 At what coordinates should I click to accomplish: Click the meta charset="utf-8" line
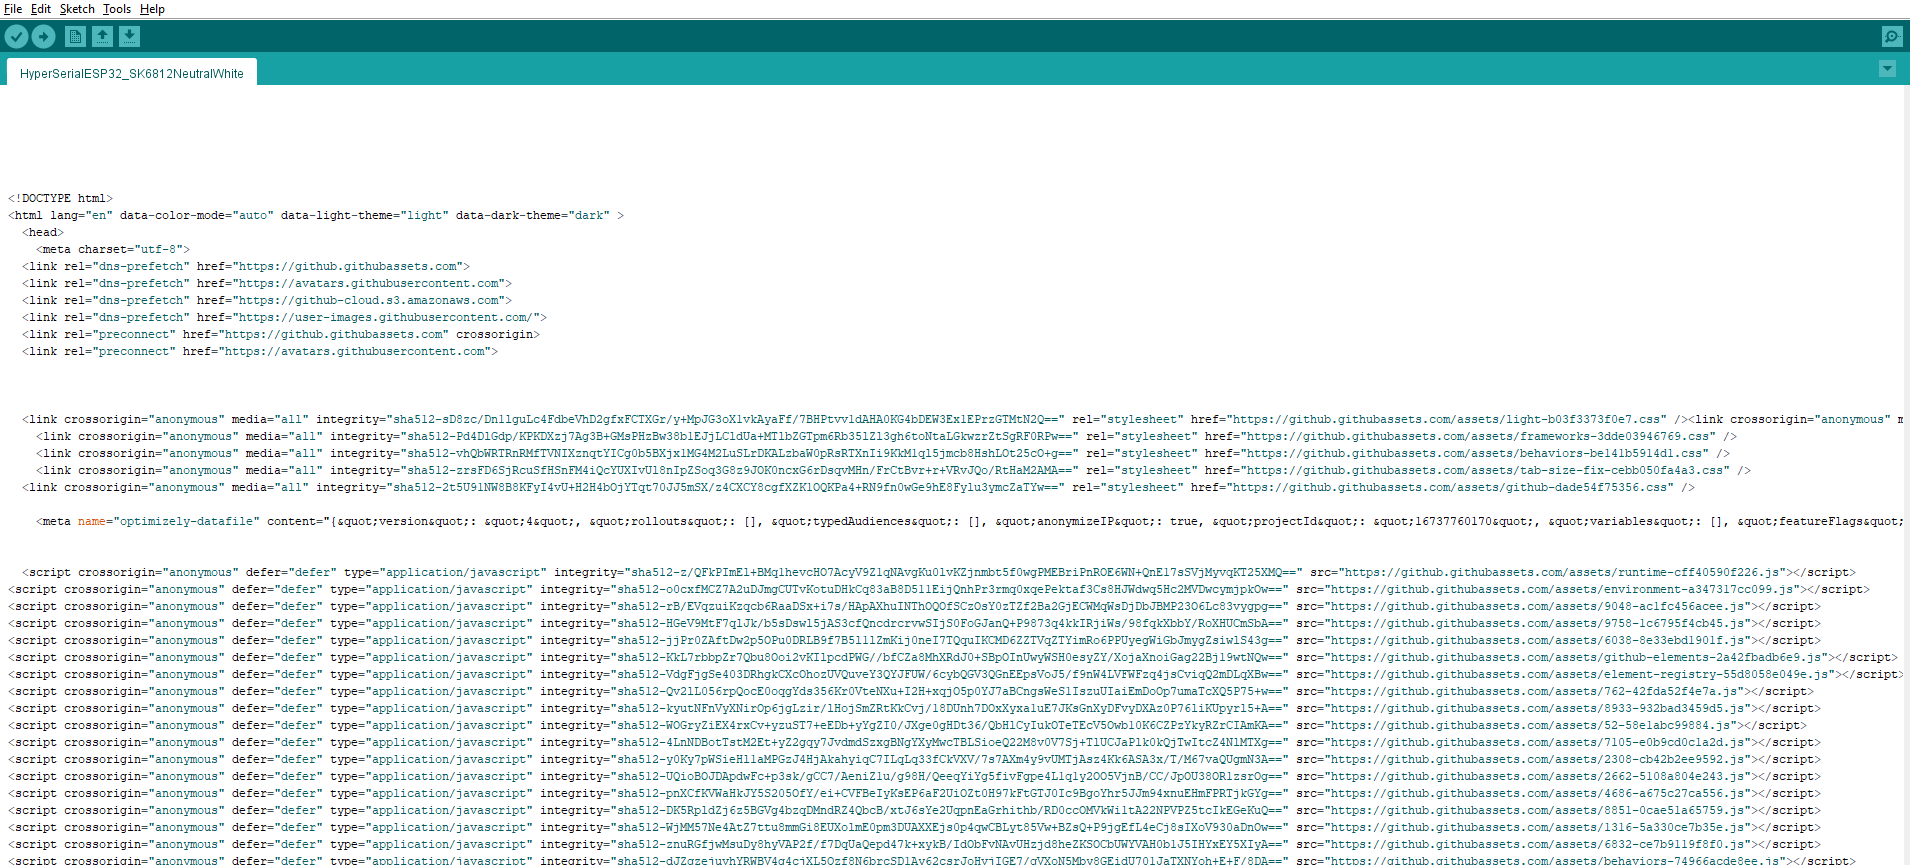pyautogui.click(x=113, y=250)
